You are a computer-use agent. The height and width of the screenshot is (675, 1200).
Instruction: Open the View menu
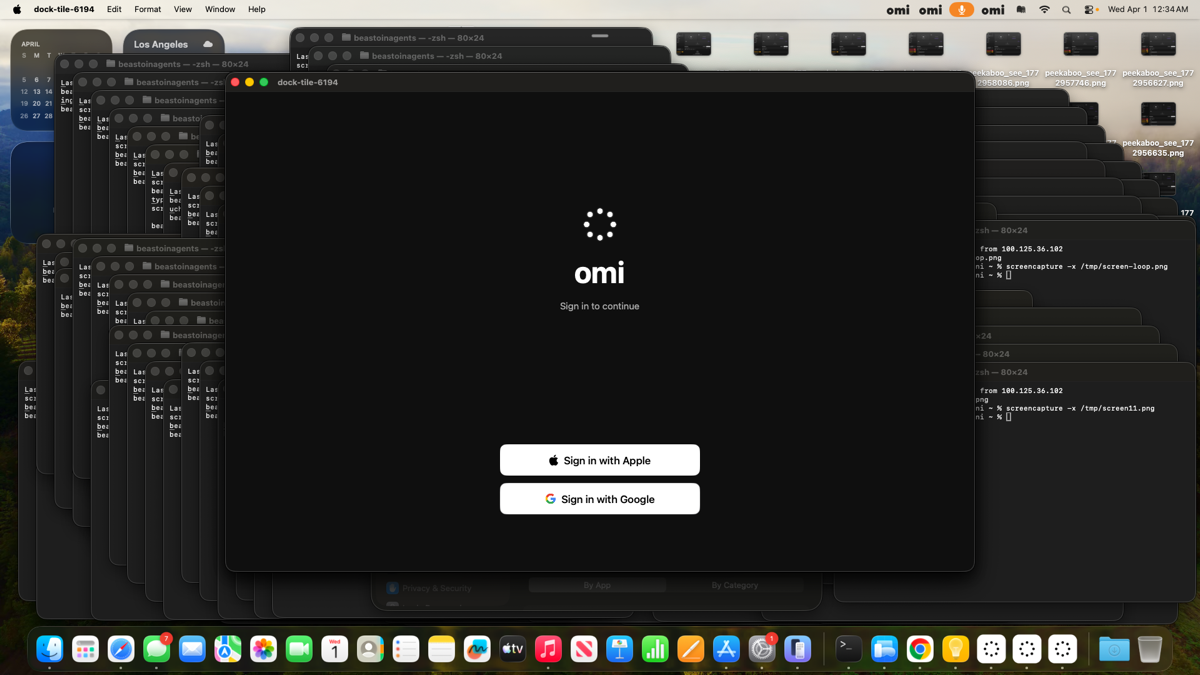tap(183, 9)
